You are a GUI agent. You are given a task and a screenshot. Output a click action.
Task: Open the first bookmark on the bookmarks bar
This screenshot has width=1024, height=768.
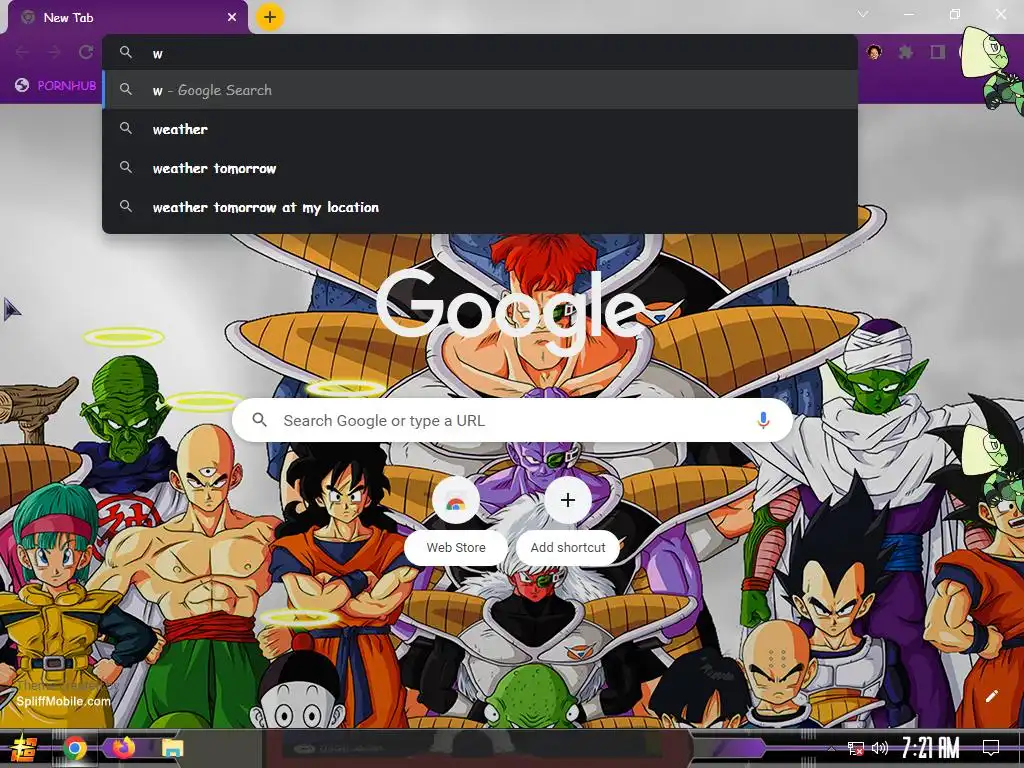[x=56, y=86]
